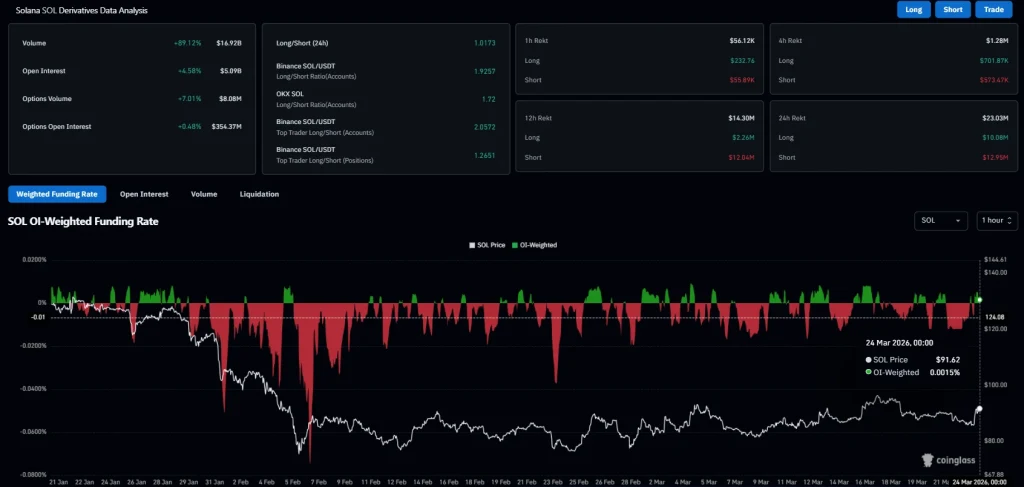Viewport: 1024px width, 487px height.
Task: Click the Short button
Action: coord(953,10)
